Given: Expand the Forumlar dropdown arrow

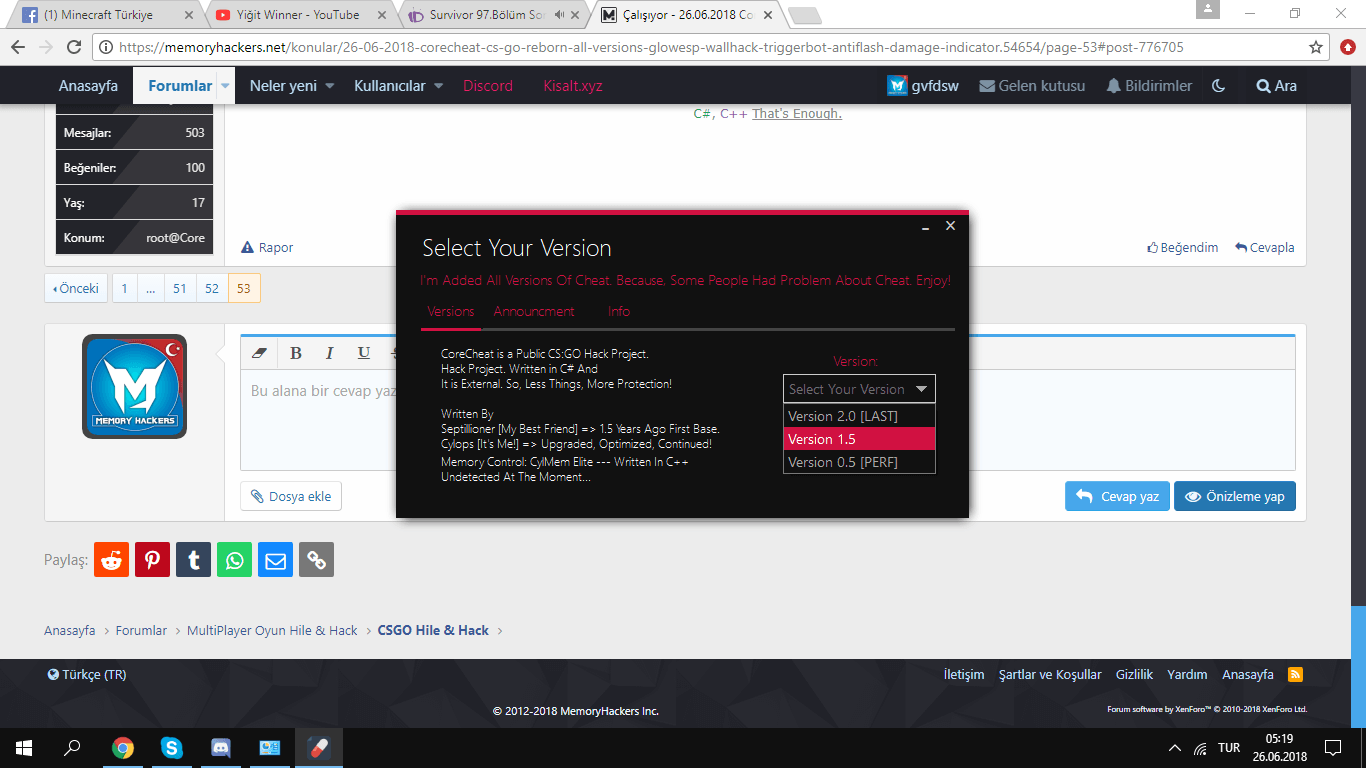Looking at the screenshot, I should (226, 86).
